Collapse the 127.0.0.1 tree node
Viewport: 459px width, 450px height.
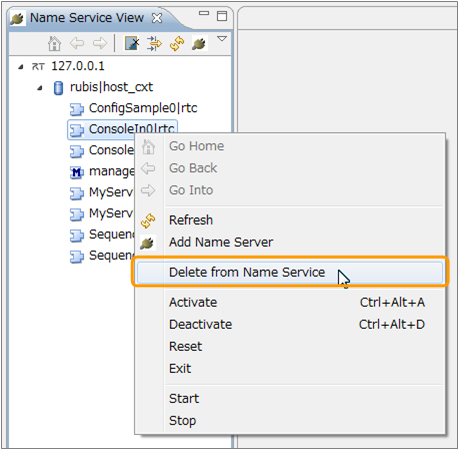click(21, 67)
